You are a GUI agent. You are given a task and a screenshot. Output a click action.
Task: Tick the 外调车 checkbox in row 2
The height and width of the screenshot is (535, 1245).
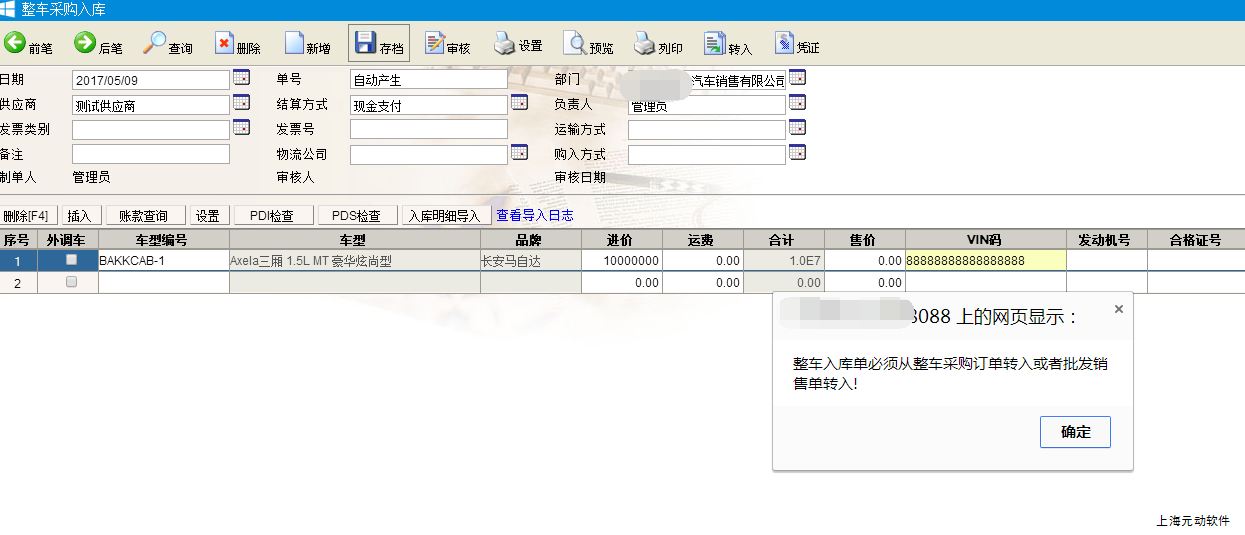point(71,283)
